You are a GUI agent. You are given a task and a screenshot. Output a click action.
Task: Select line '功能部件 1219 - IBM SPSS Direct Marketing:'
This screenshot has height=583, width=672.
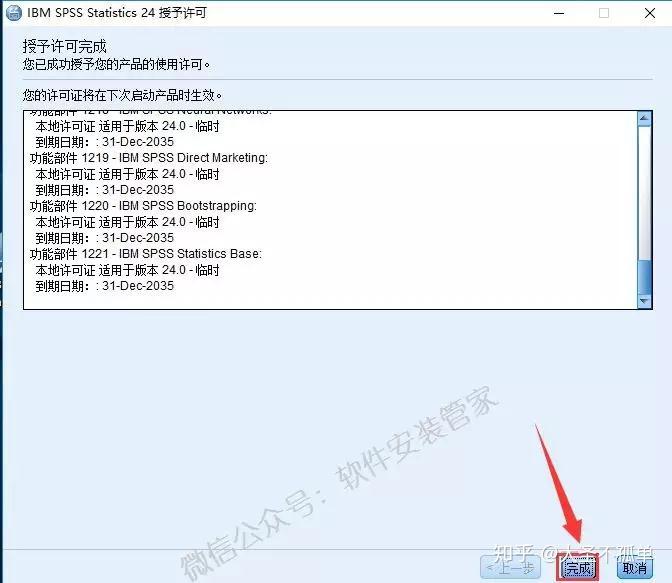coord(149,158)
